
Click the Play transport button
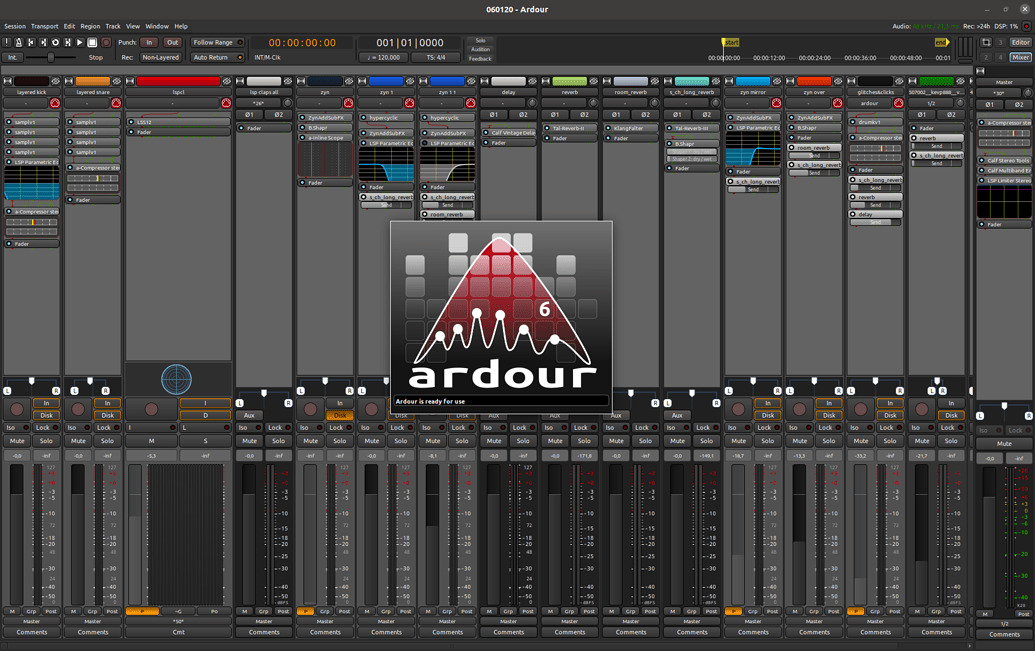80,43
